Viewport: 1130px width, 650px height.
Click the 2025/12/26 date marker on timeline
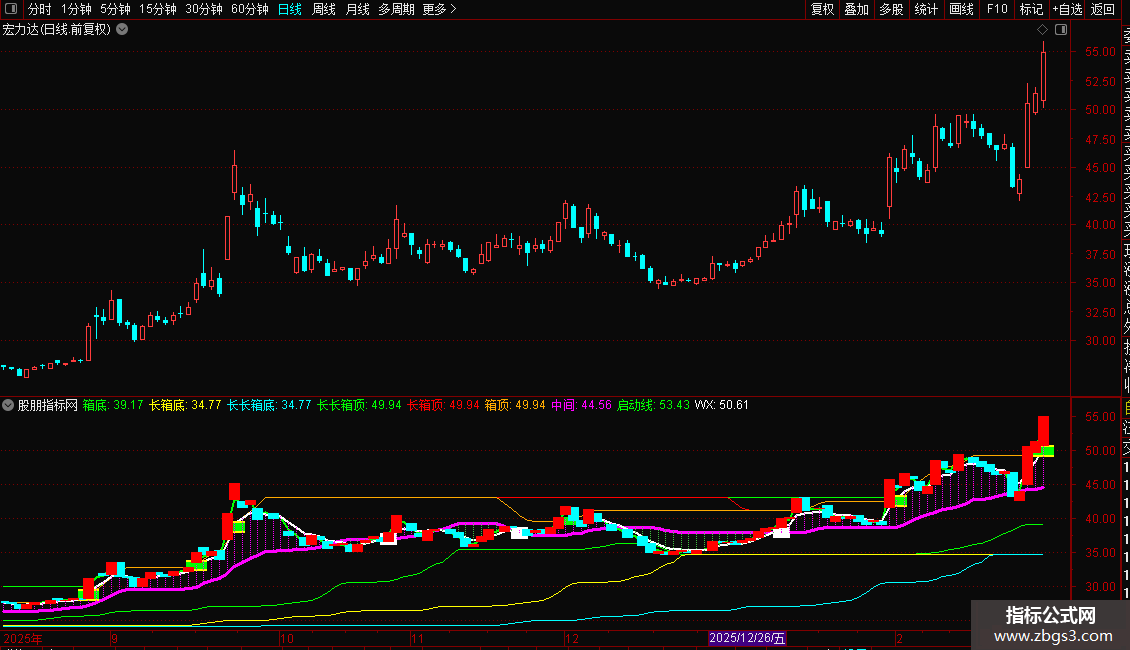coord(747,638)
